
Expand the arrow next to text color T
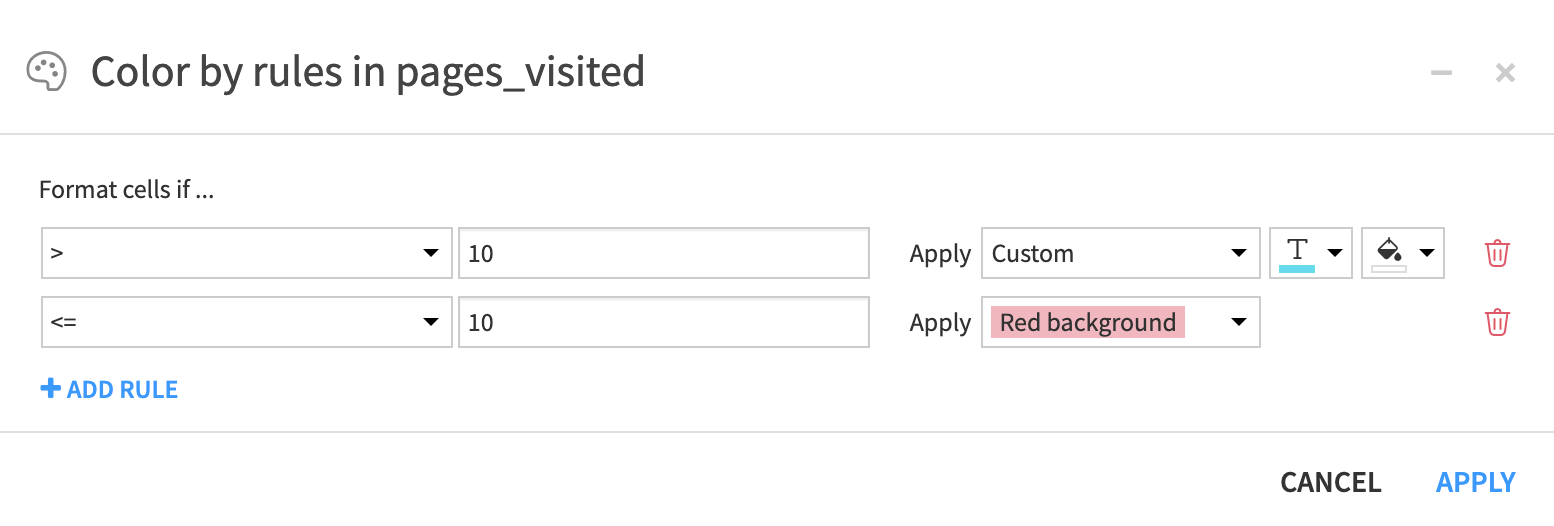pyautogui.click(x=1334, y=254)
